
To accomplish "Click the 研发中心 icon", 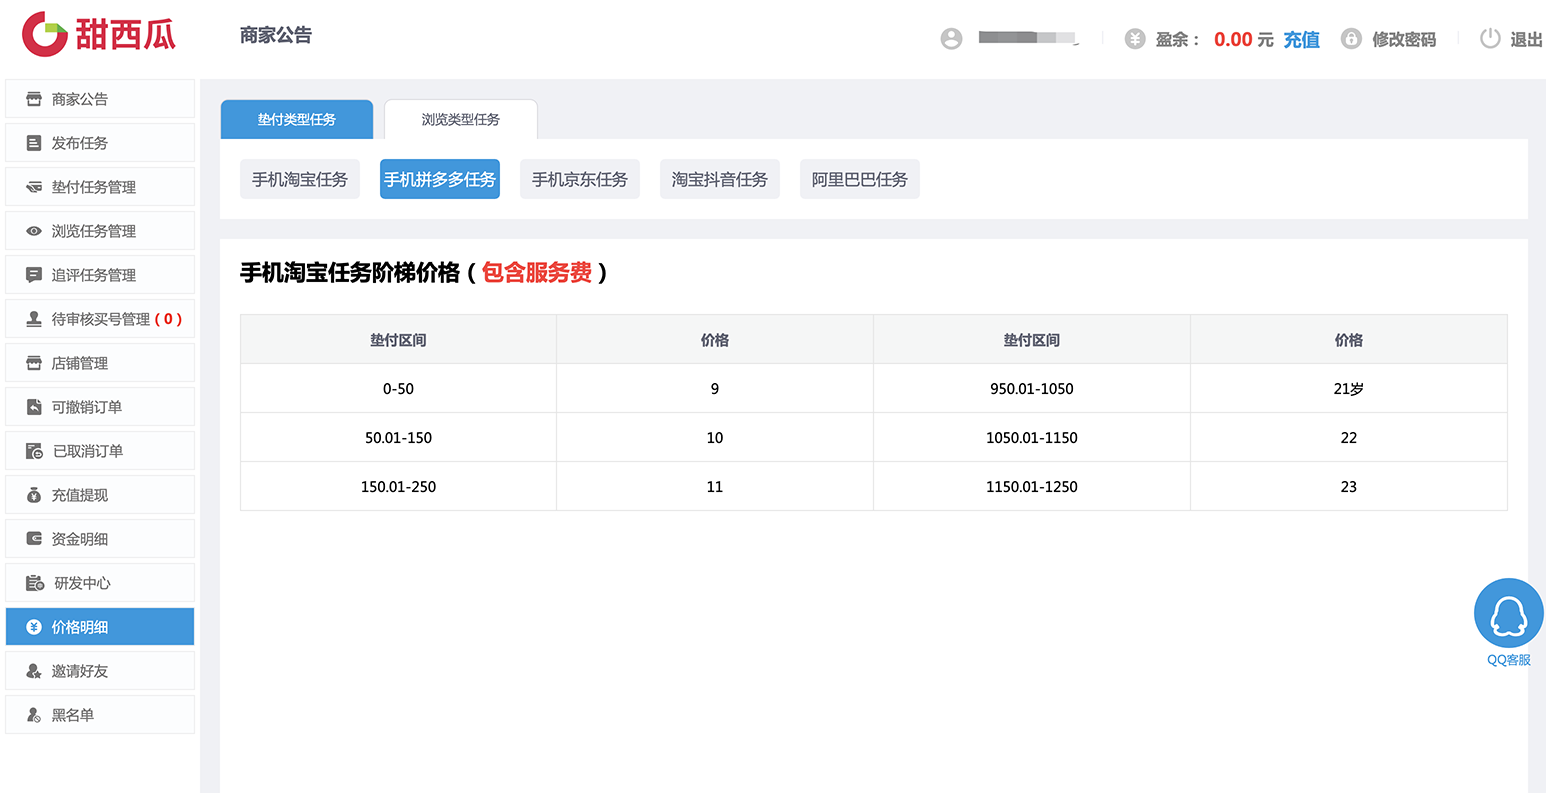I will pyautogui.click(x=35, y=583).
